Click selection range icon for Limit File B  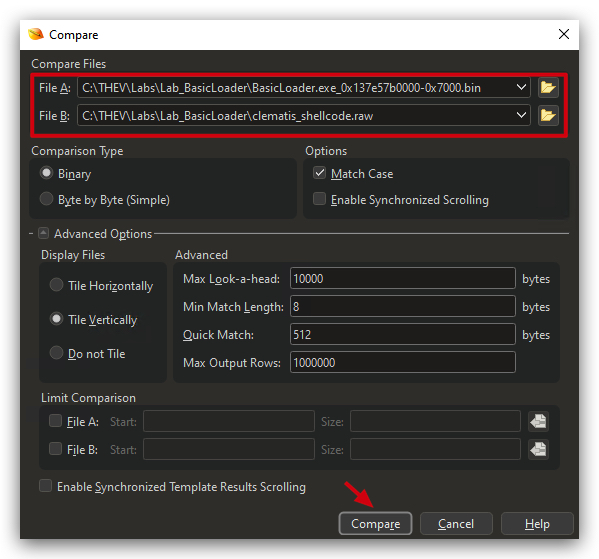(x=538, y=449)
